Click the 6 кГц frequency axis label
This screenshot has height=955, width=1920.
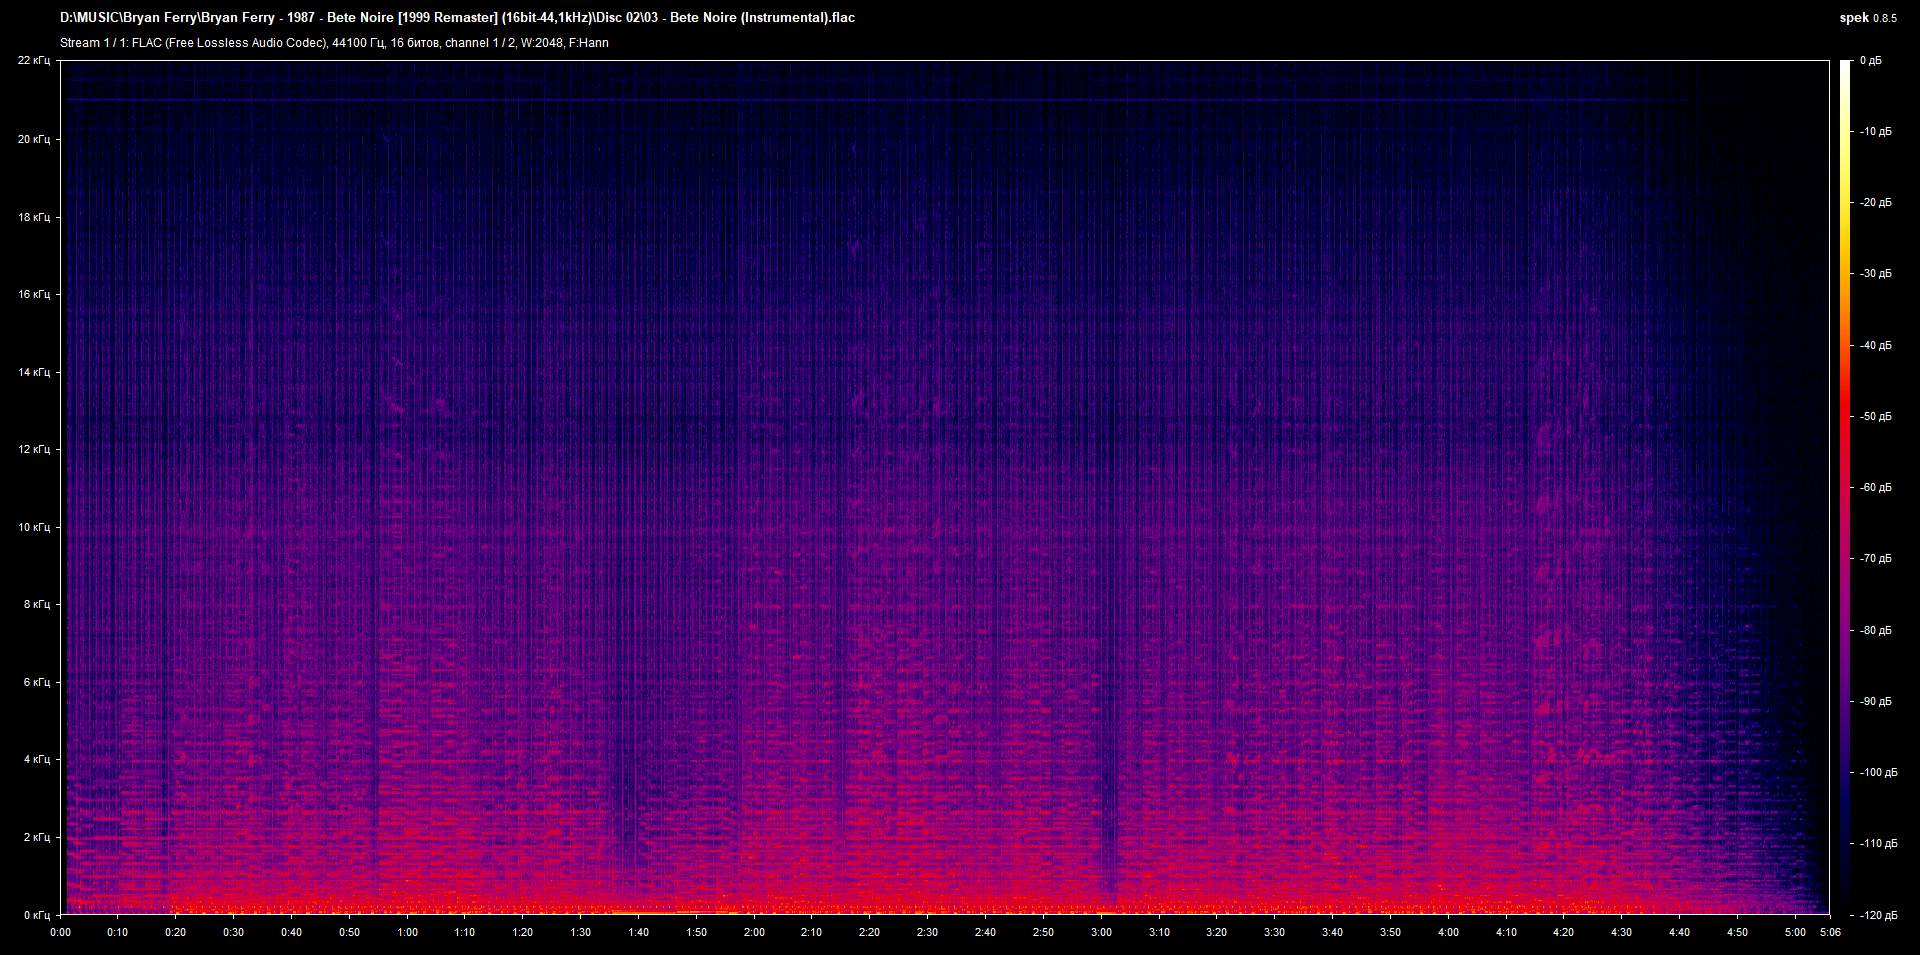37,682
